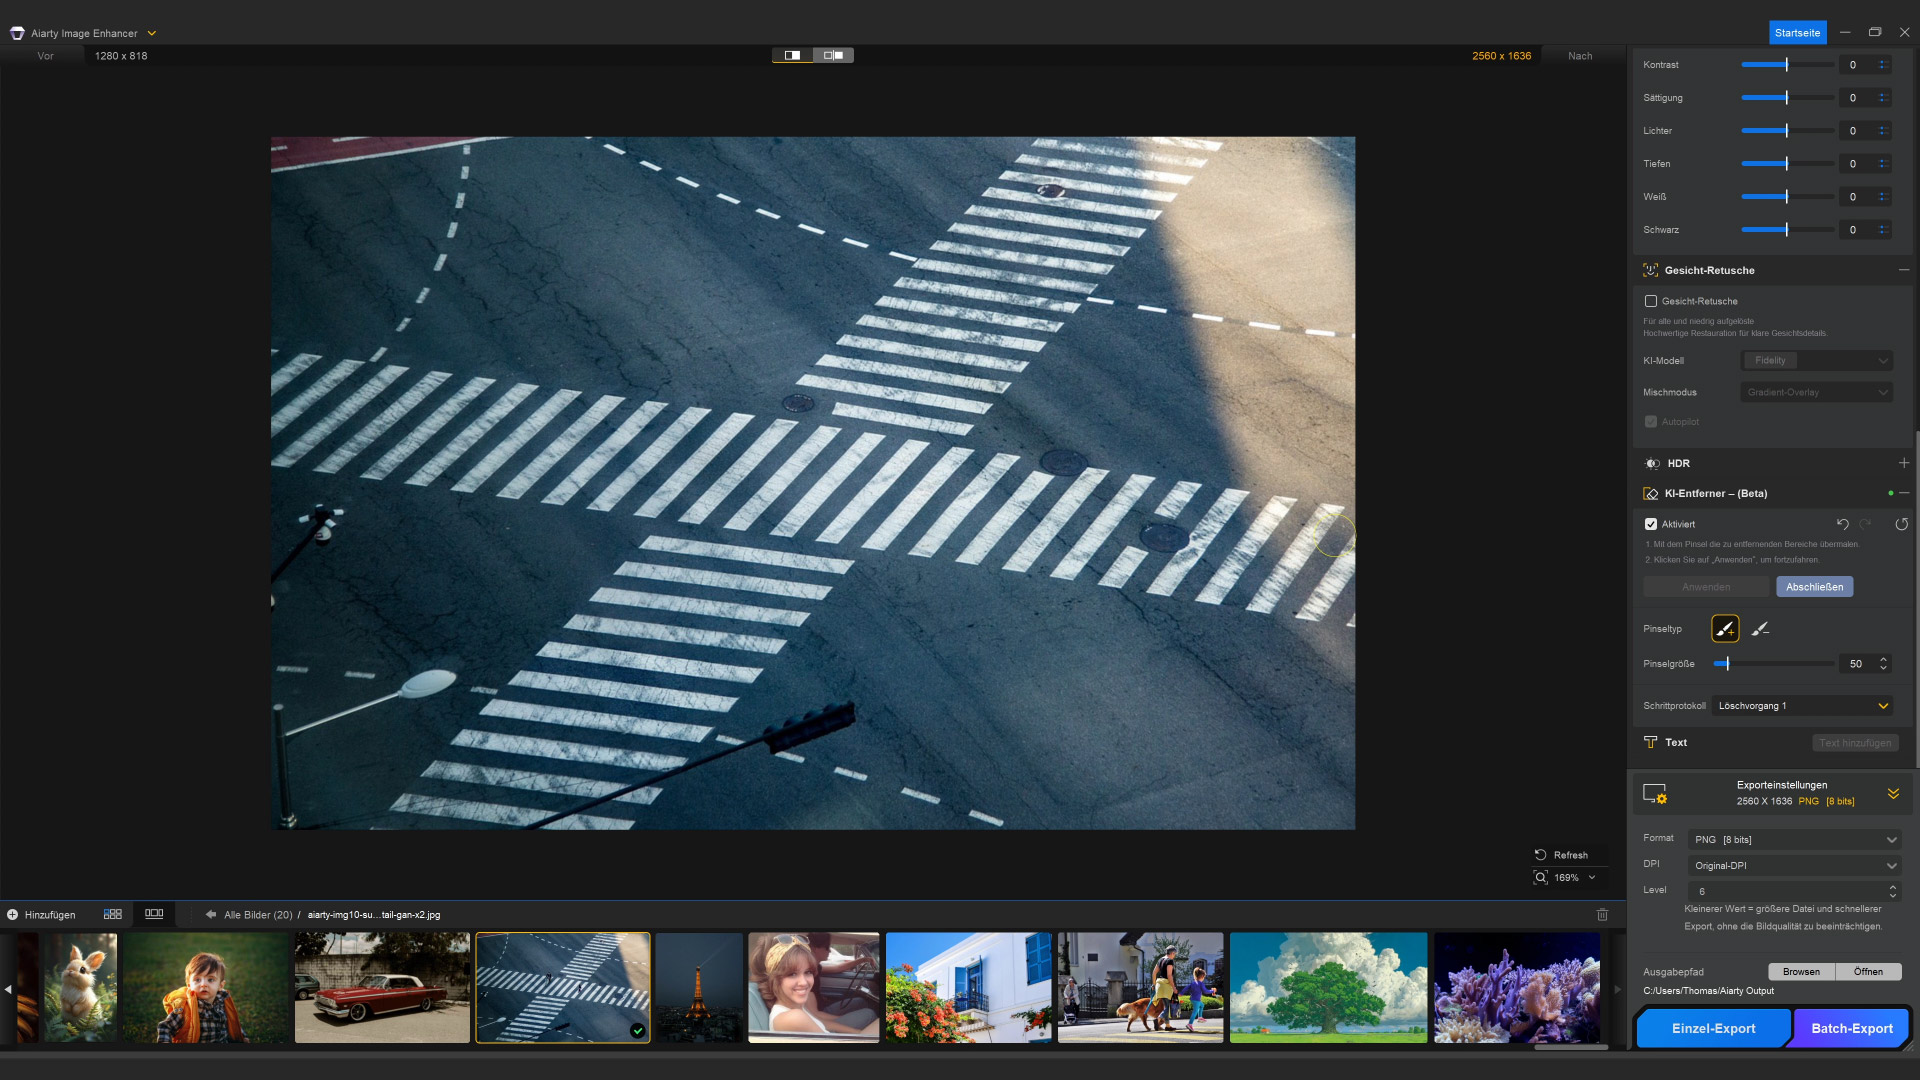The height and width of the screenshot is (1080, 1920).
Task: Toggle the Autopilot checkbox
Action: pyautogui.click(x=1651, y=422)
